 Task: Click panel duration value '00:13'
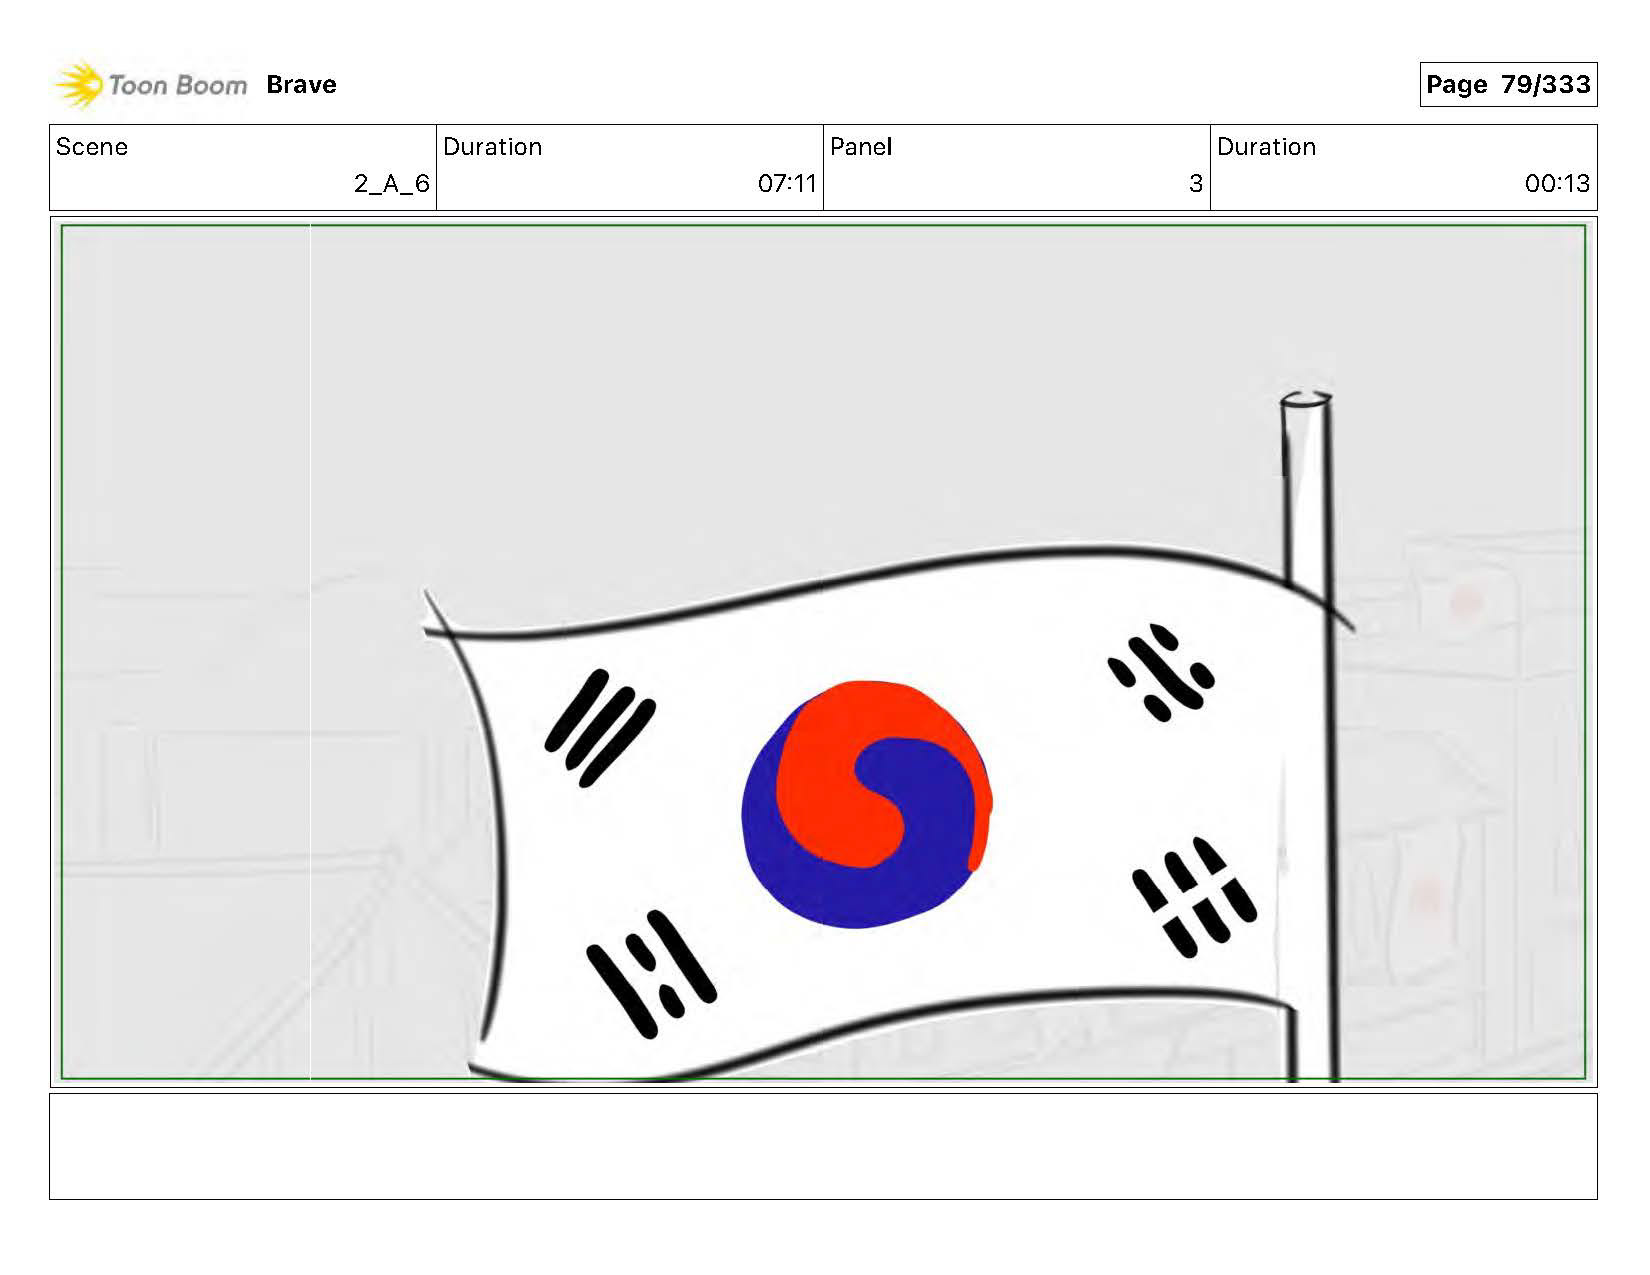[1557, 184]
